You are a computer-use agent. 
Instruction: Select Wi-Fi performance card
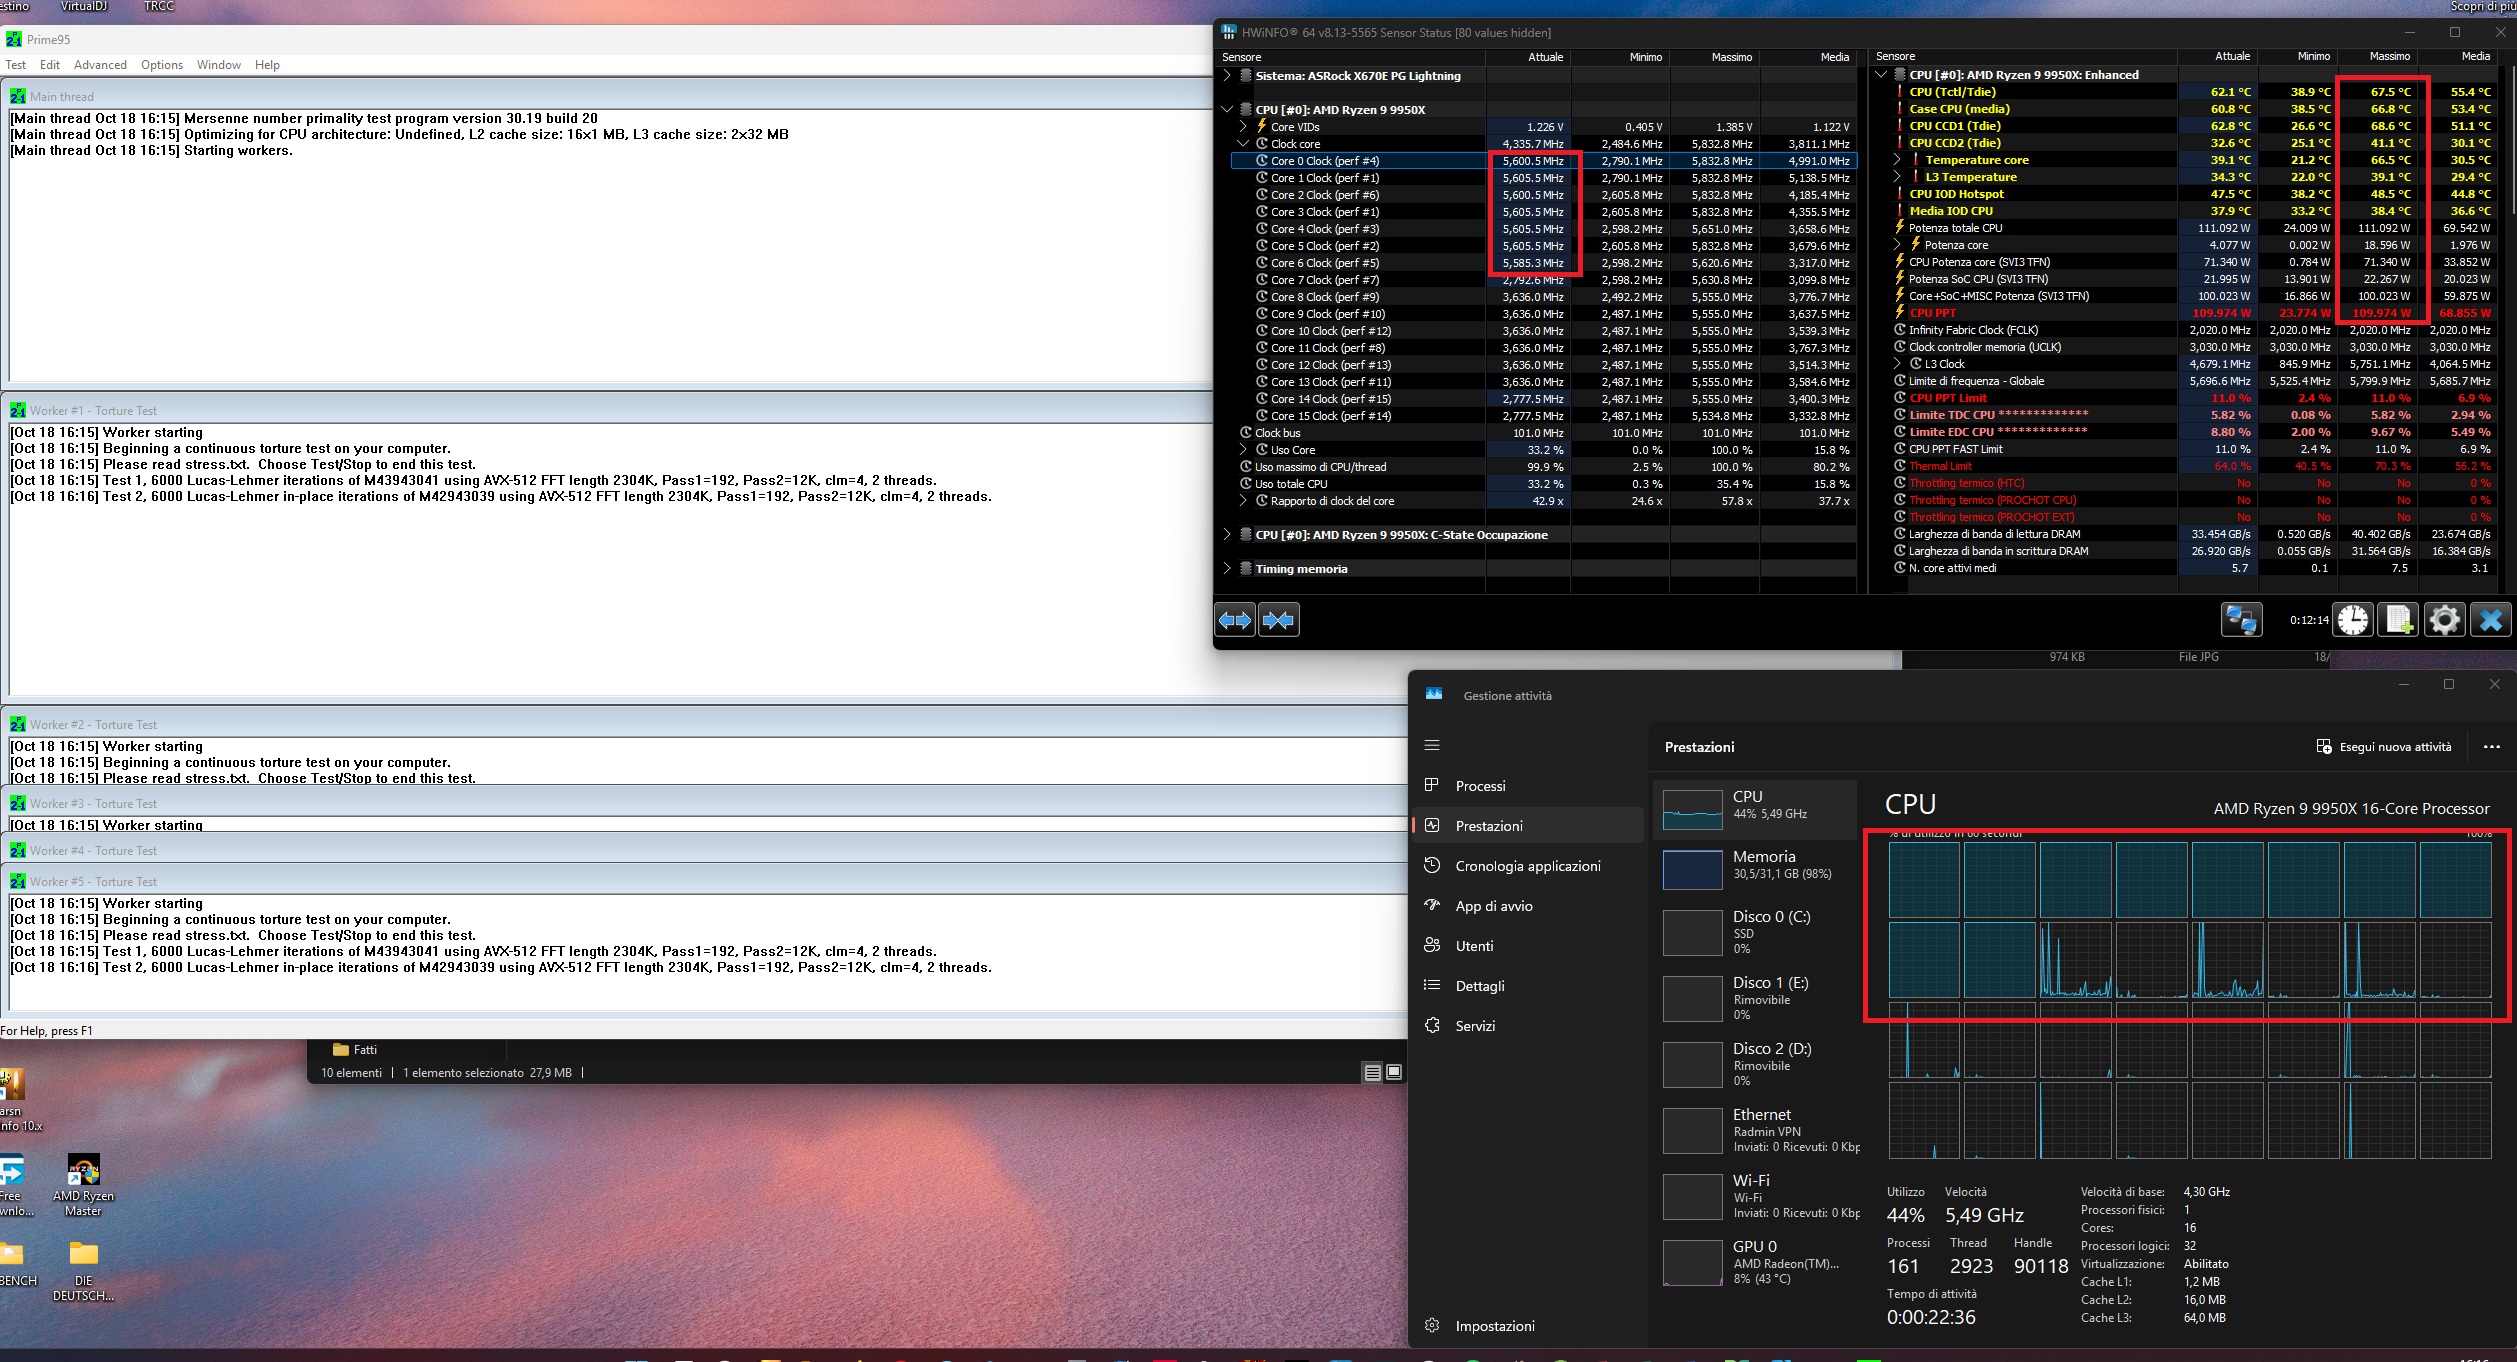point(1755,1196)
